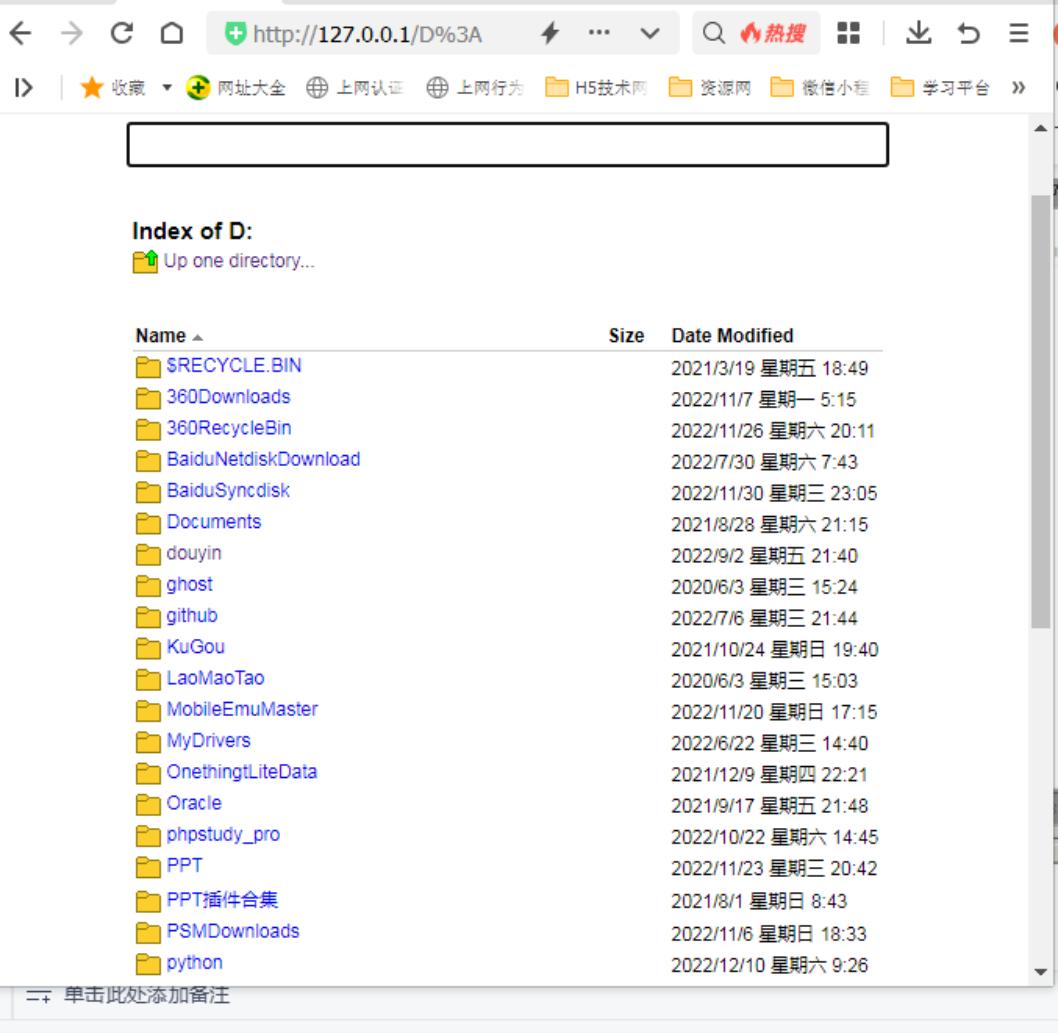Open the downloads icon in toolbar

pyautogui.click(x=917, y=34)
